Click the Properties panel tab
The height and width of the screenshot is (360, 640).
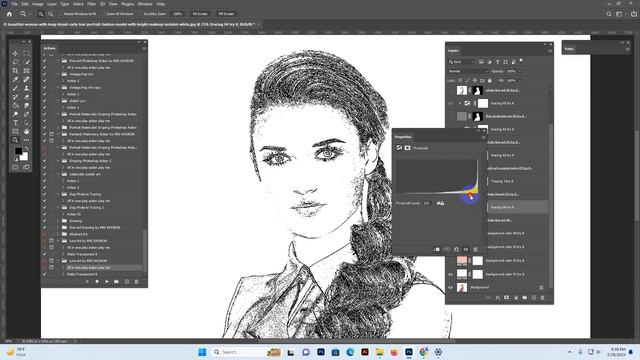click(x=403, y=137)
